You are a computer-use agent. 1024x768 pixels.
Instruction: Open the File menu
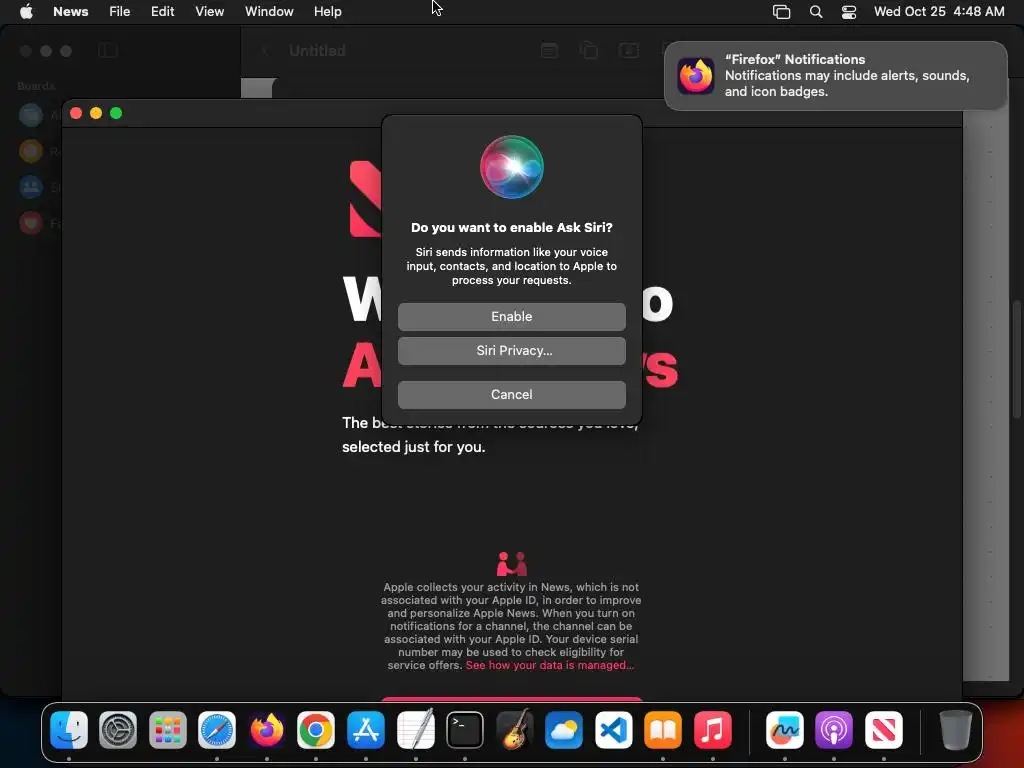(x=120, y=11)
